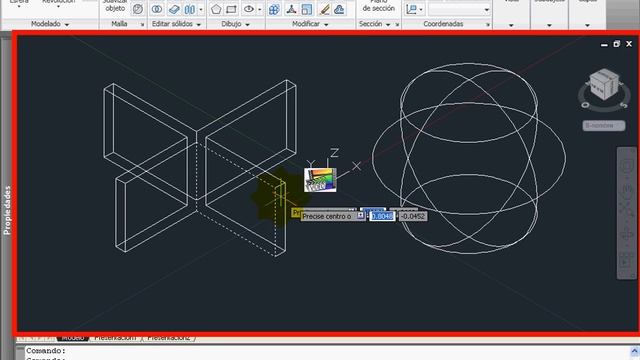Click the highlighted dynamic input coordinate field
The height and width of the screenshot is (360, 640).
tap(382, 216)
